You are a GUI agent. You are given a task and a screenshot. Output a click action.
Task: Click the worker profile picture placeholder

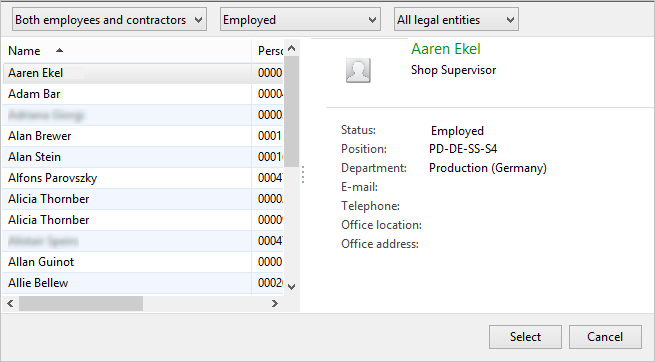coord(358,70)
